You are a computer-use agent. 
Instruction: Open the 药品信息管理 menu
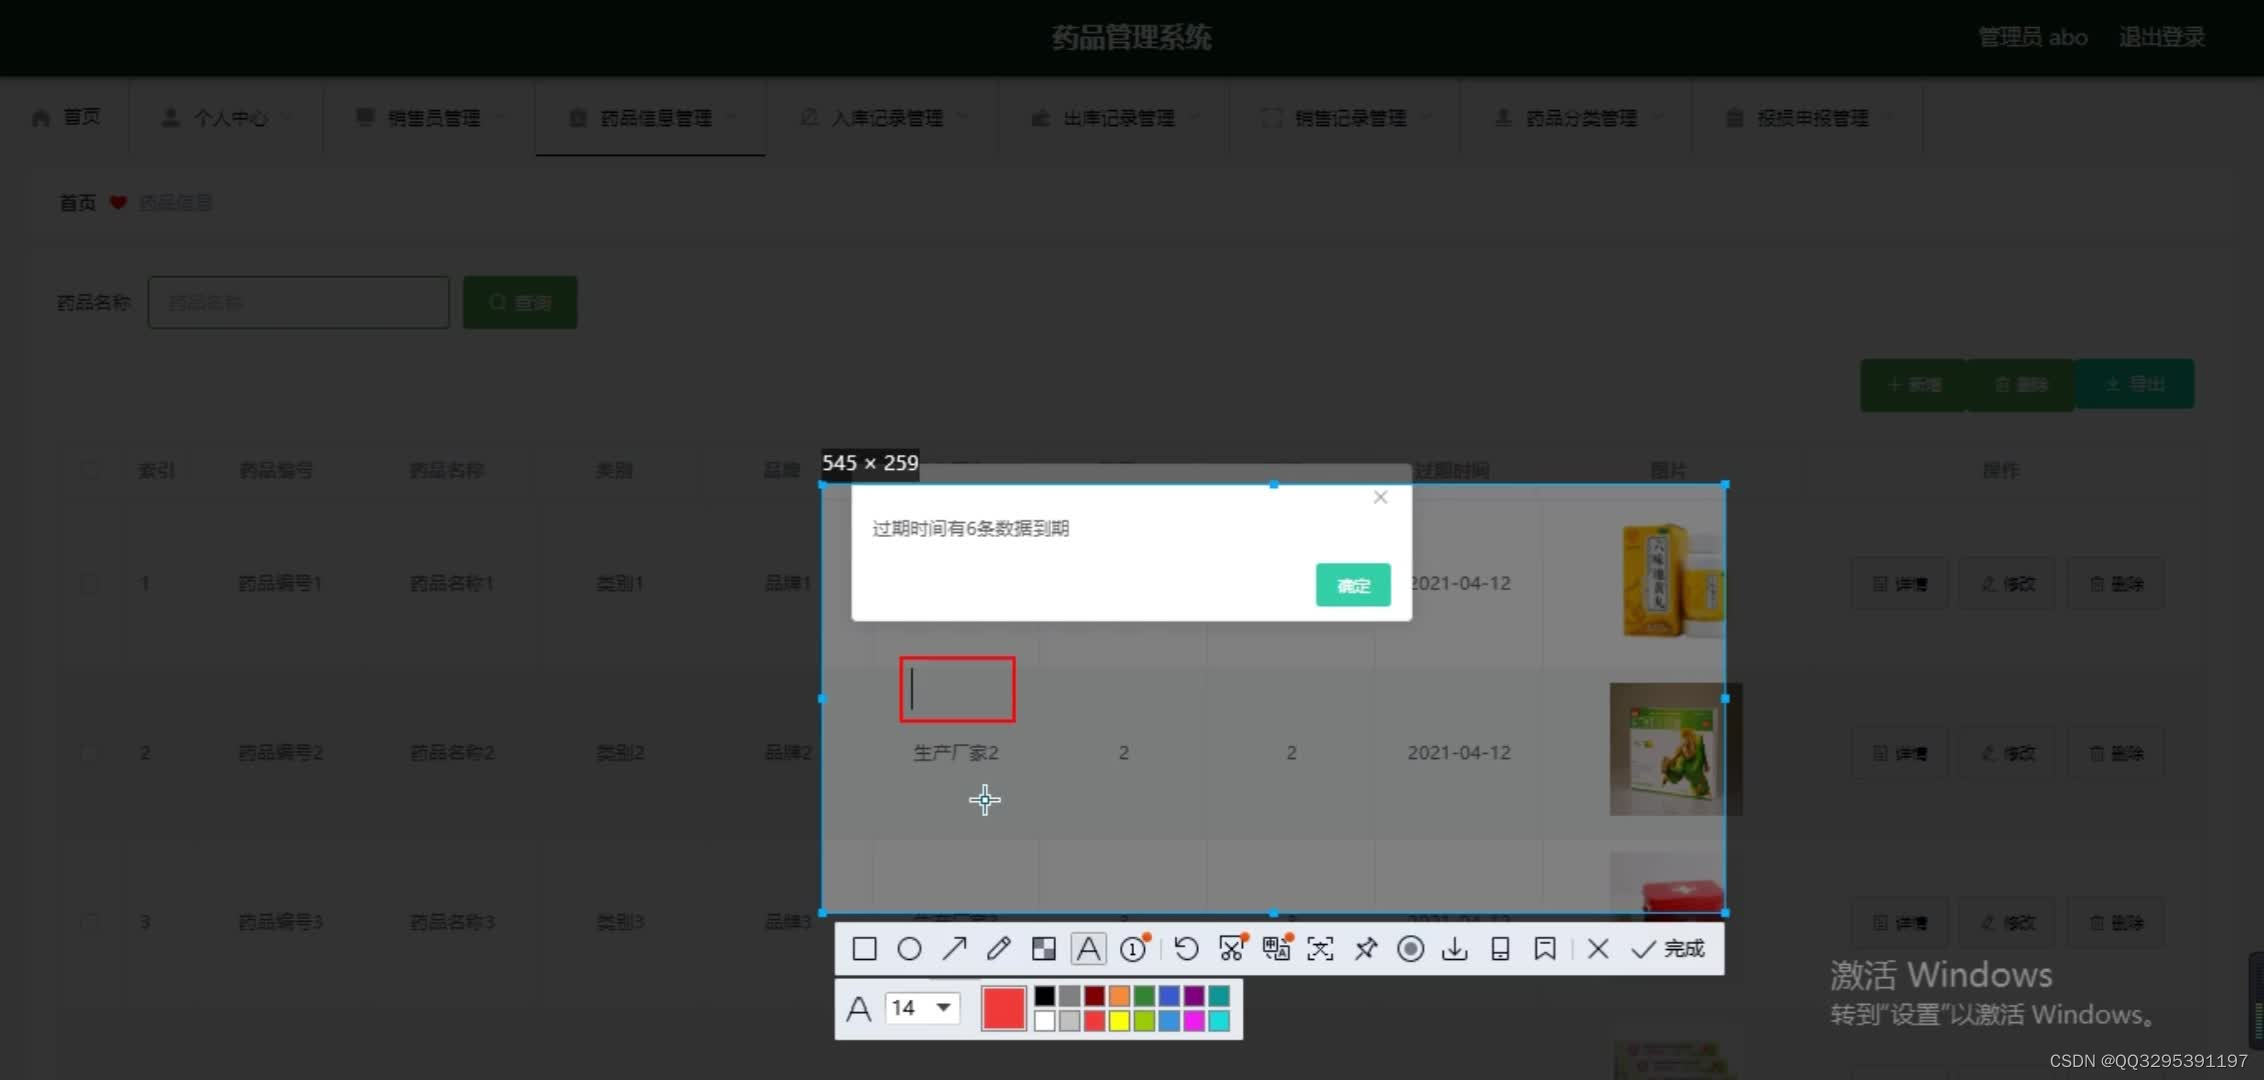tap(651, 117)
